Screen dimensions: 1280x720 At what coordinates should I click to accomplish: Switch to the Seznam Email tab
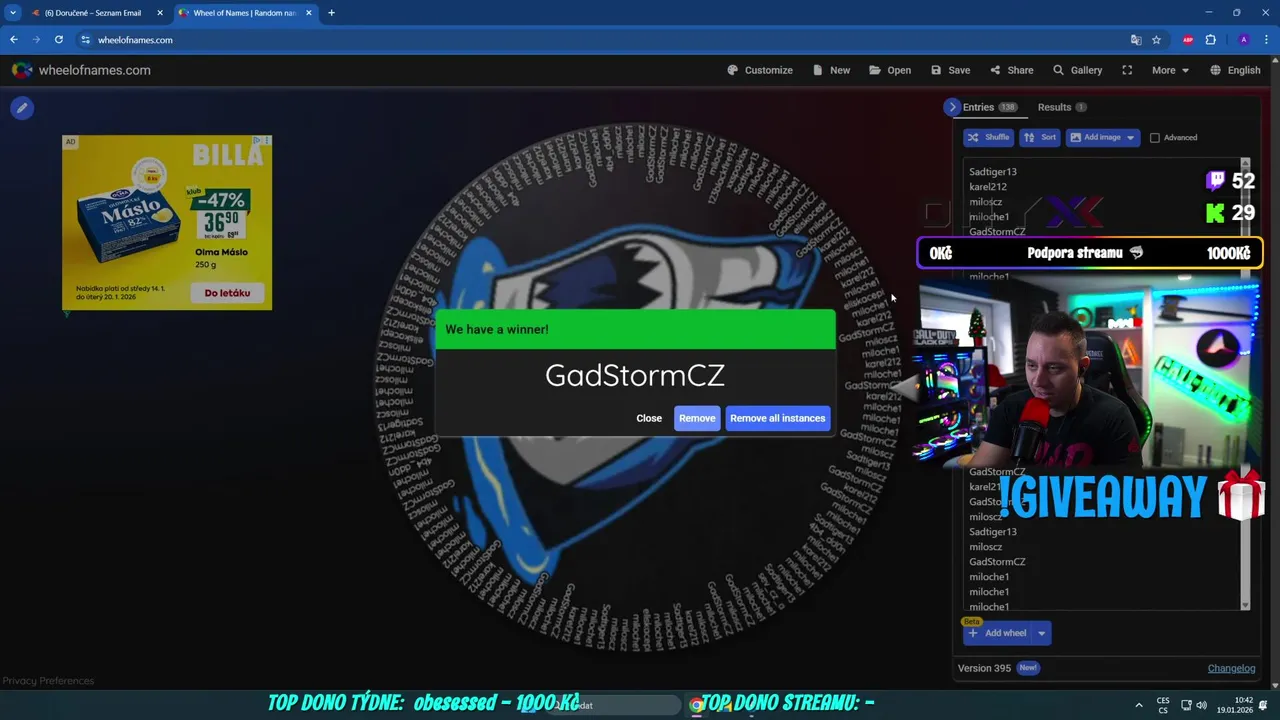point(92,13)
